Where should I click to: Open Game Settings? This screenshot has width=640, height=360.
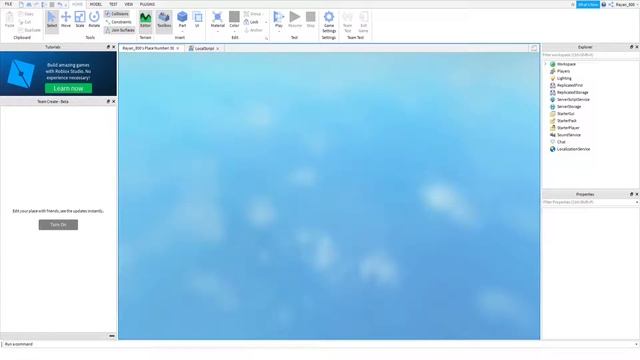coord(329,22)
